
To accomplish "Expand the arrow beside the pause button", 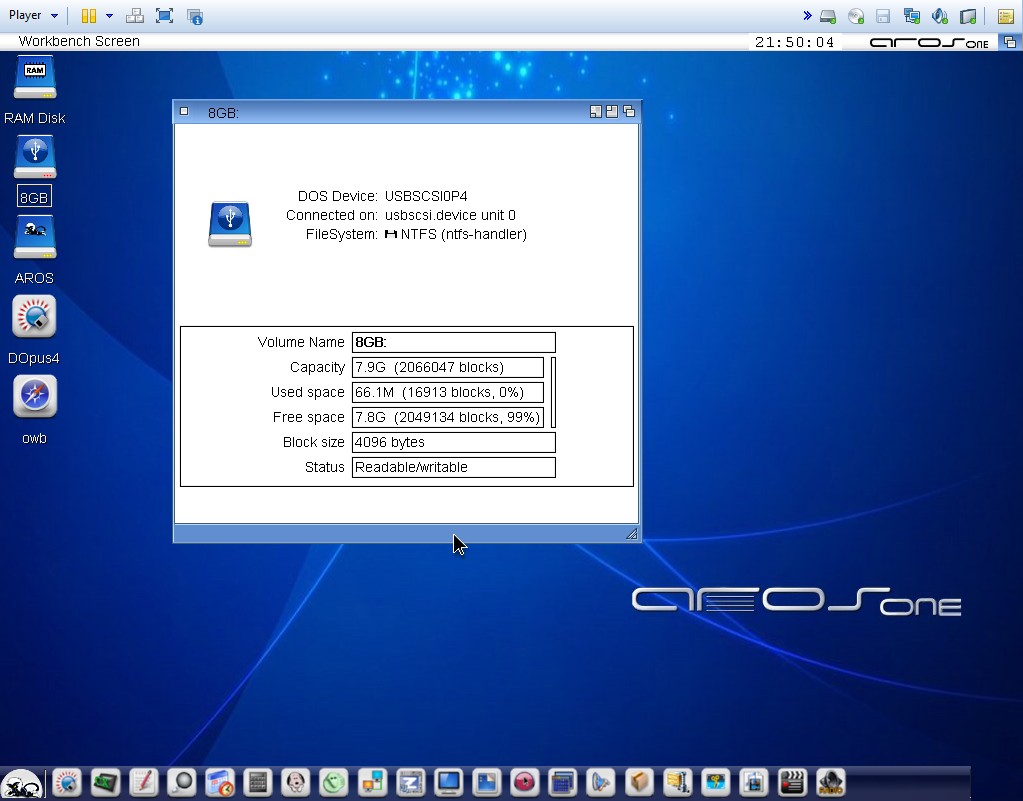I will pyautogui.click(x=109, y=16).
